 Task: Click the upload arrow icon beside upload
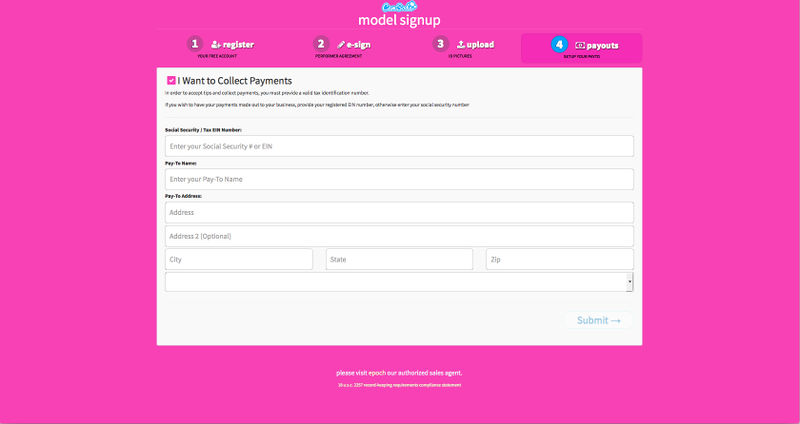point(460,45)
